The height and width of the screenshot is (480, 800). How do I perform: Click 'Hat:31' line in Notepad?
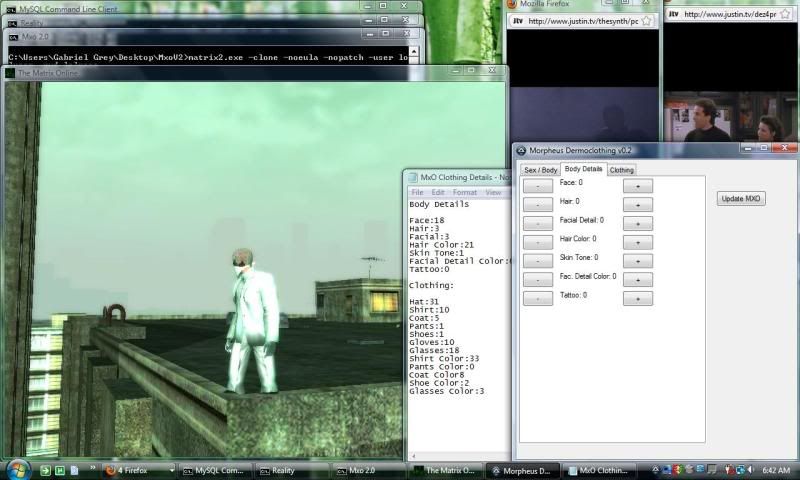[x=424, y=302]
